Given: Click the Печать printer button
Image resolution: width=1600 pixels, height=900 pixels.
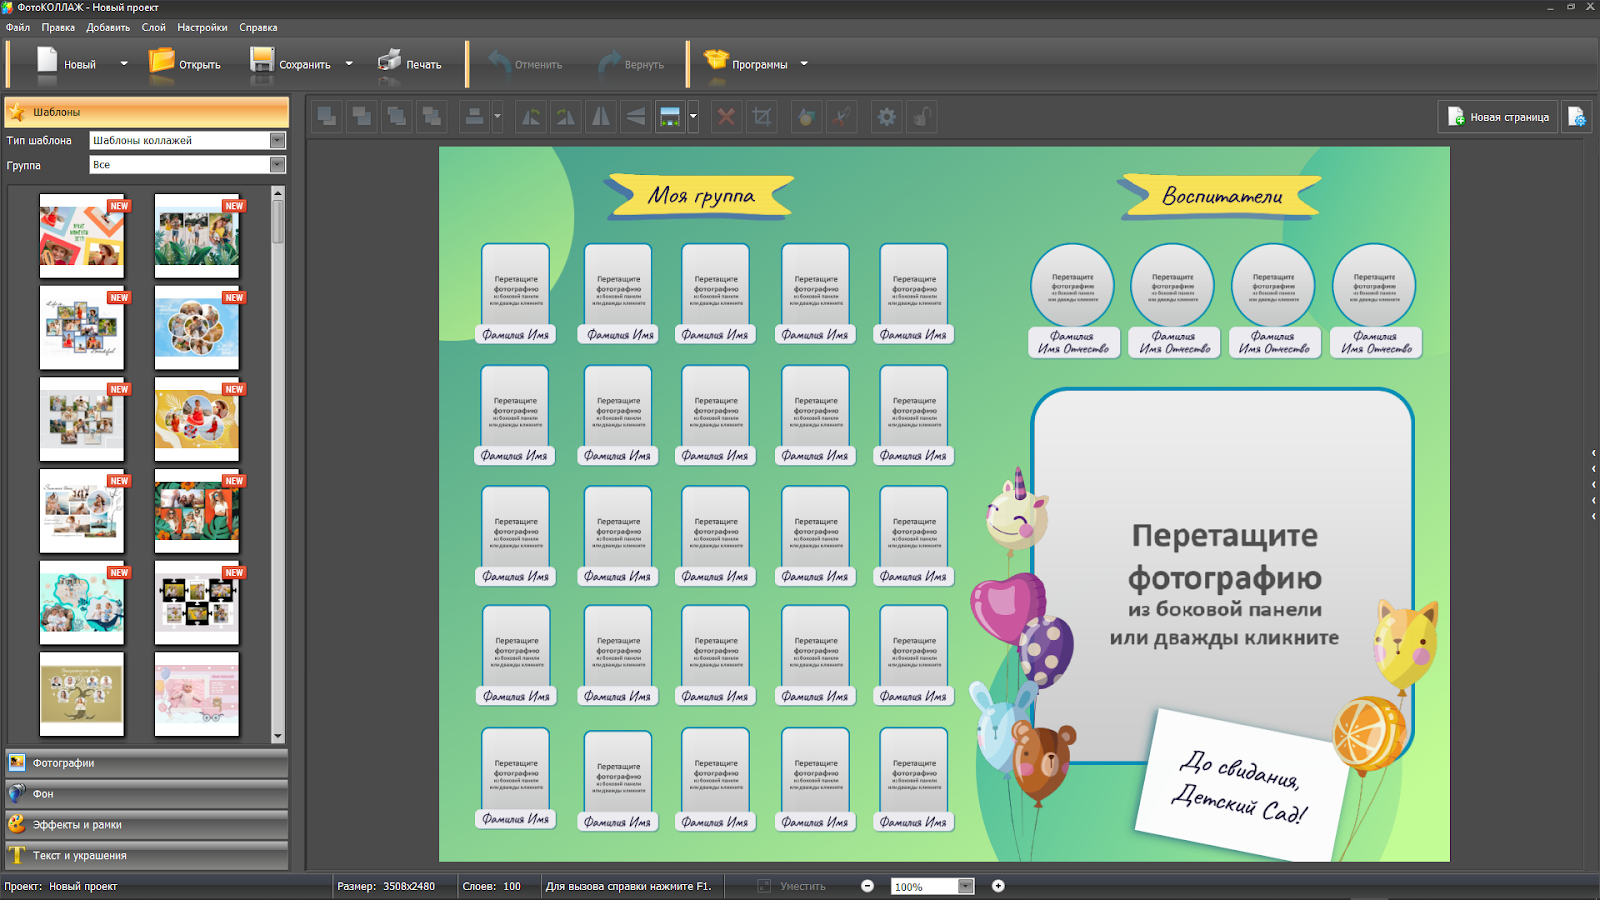Looking at the screenshot, I should [x=410, y=64].
